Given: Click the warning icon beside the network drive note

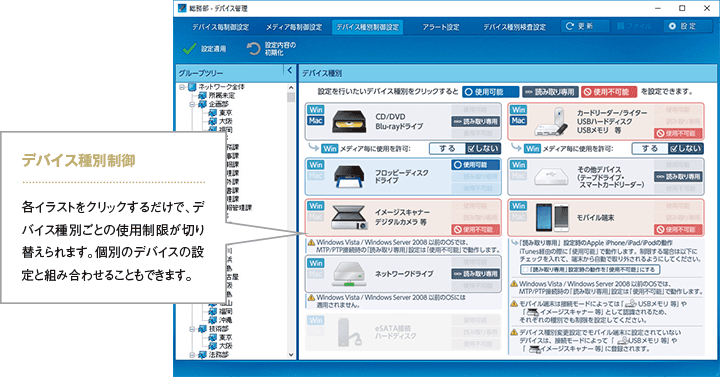Looking at the screenshot, I should [x=311, y=298].
